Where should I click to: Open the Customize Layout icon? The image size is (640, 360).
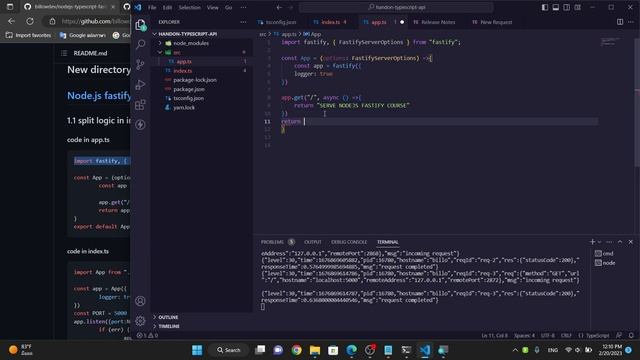pos(578,7)
